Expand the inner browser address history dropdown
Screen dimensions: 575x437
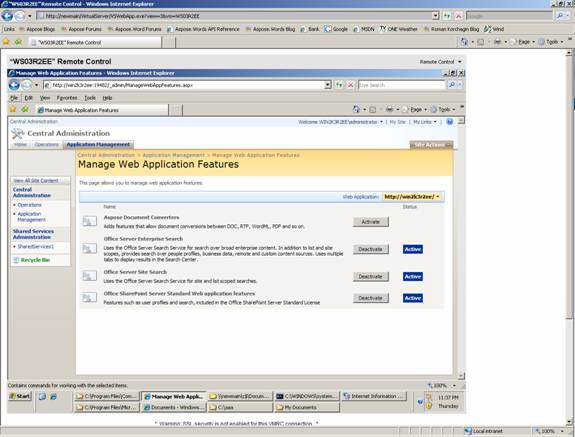pos(328,85)
